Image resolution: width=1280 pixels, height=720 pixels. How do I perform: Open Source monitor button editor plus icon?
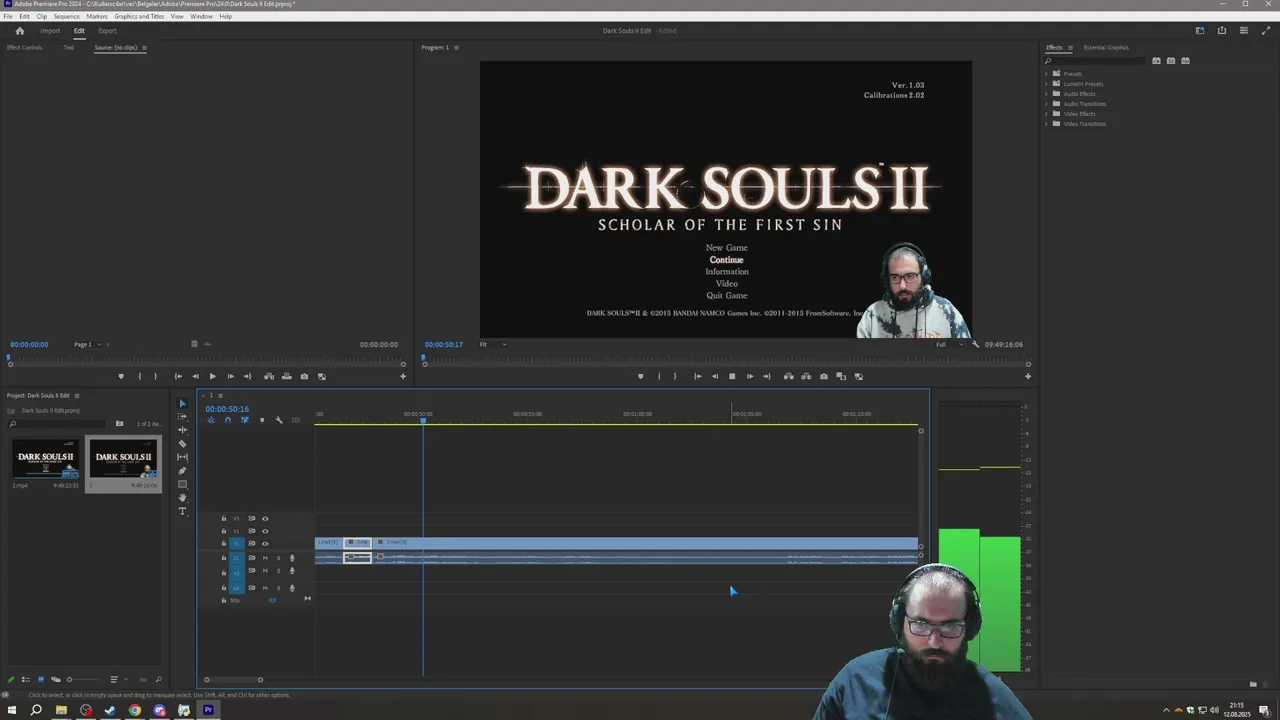(x=403, y=376)
